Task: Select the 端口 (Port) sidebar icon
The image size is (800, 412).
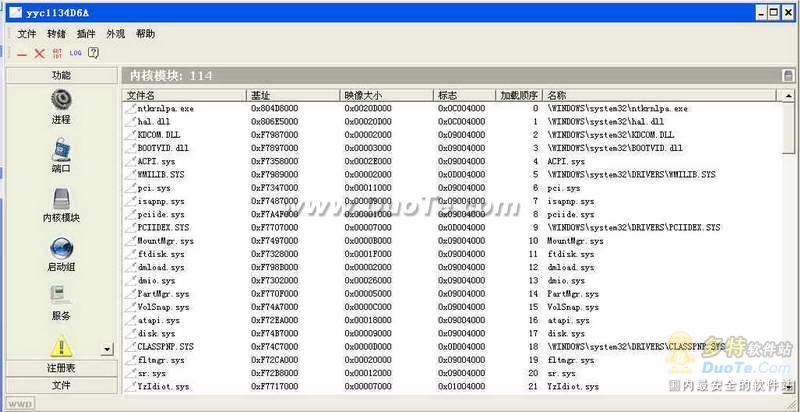Action: pos(61,150)
